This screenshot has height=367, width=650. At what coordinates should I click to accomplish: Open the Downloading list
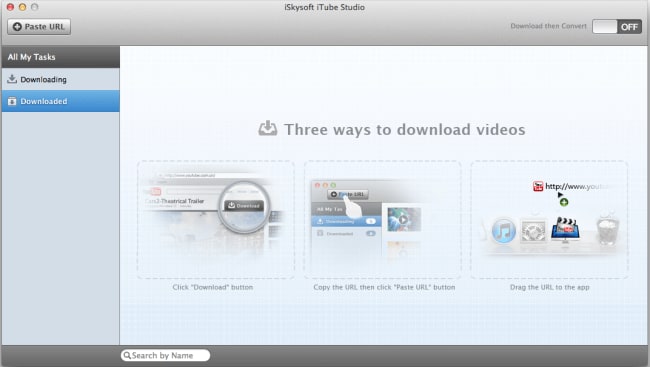61,79
